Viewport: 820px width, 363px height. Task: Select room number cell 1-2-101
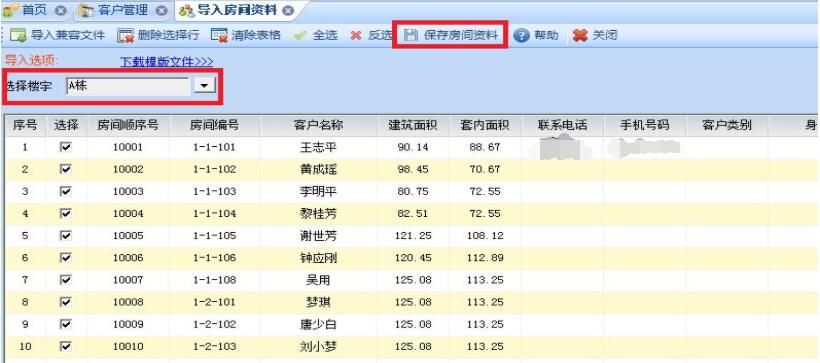click(x=214, y=302)
